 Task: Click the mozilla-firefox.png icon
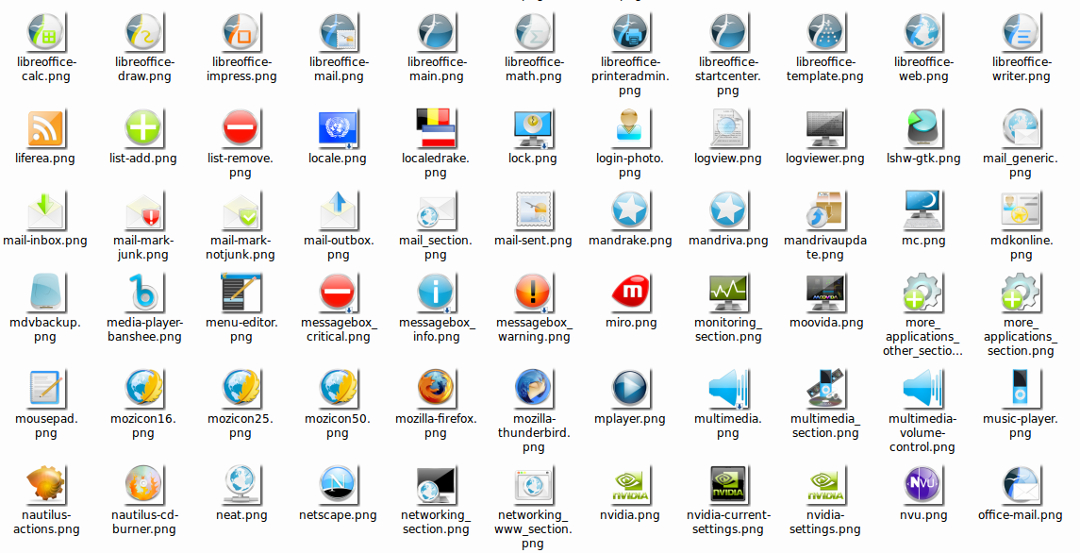pos(435,388)
